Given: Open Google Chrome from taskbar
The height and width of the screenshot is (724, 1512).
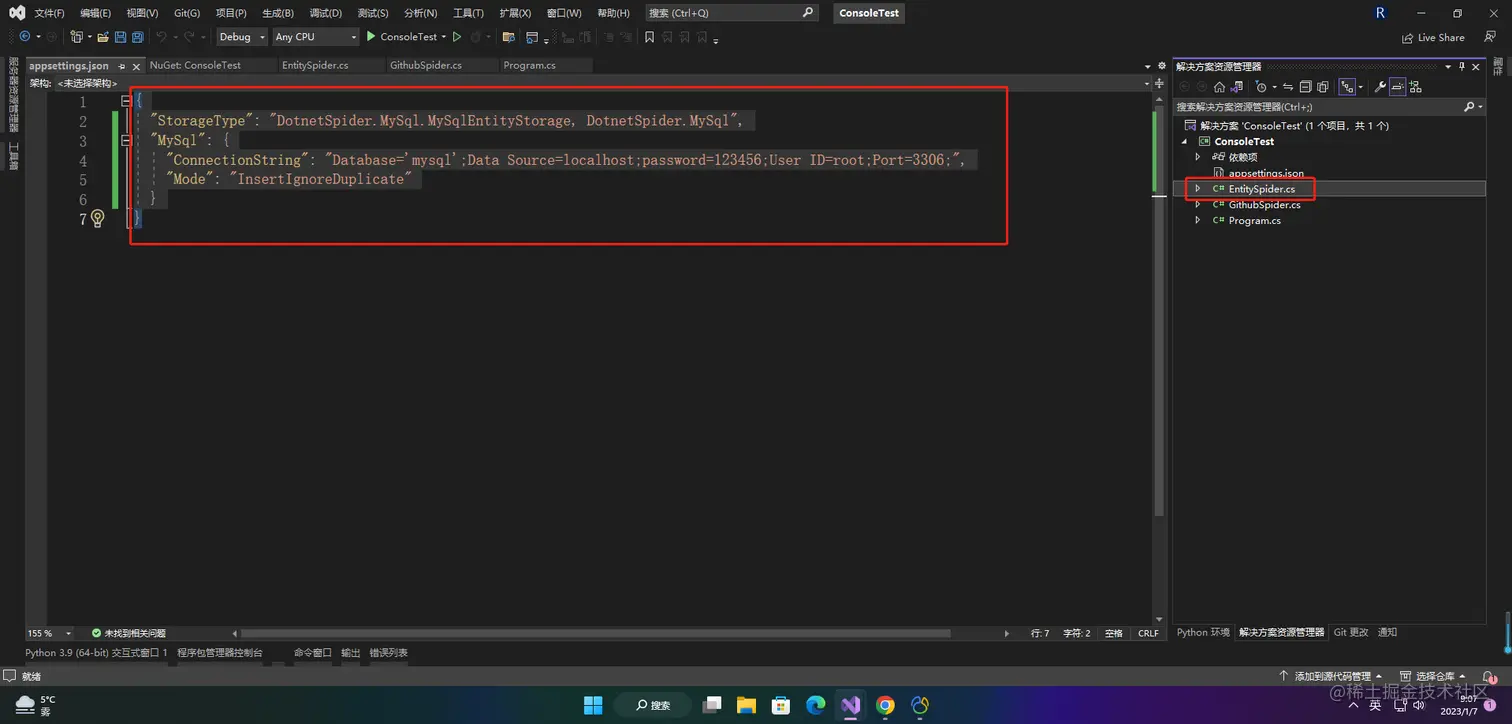Looking at the screenshot, I should [885, 705].
